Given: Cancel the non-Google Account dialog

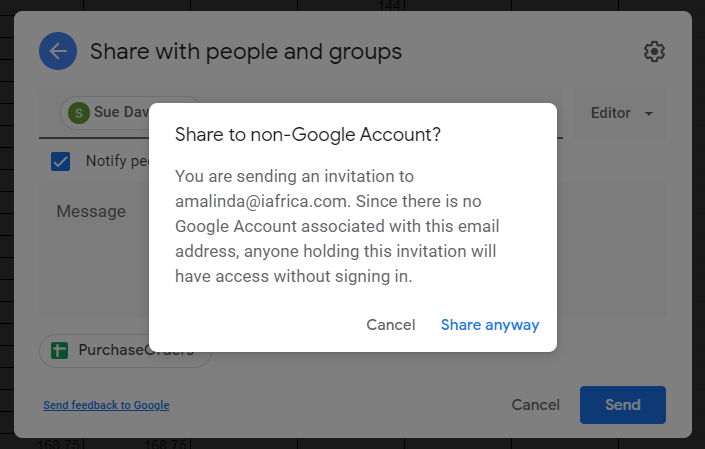Looking at the screenshot, I should click(391, 325).
